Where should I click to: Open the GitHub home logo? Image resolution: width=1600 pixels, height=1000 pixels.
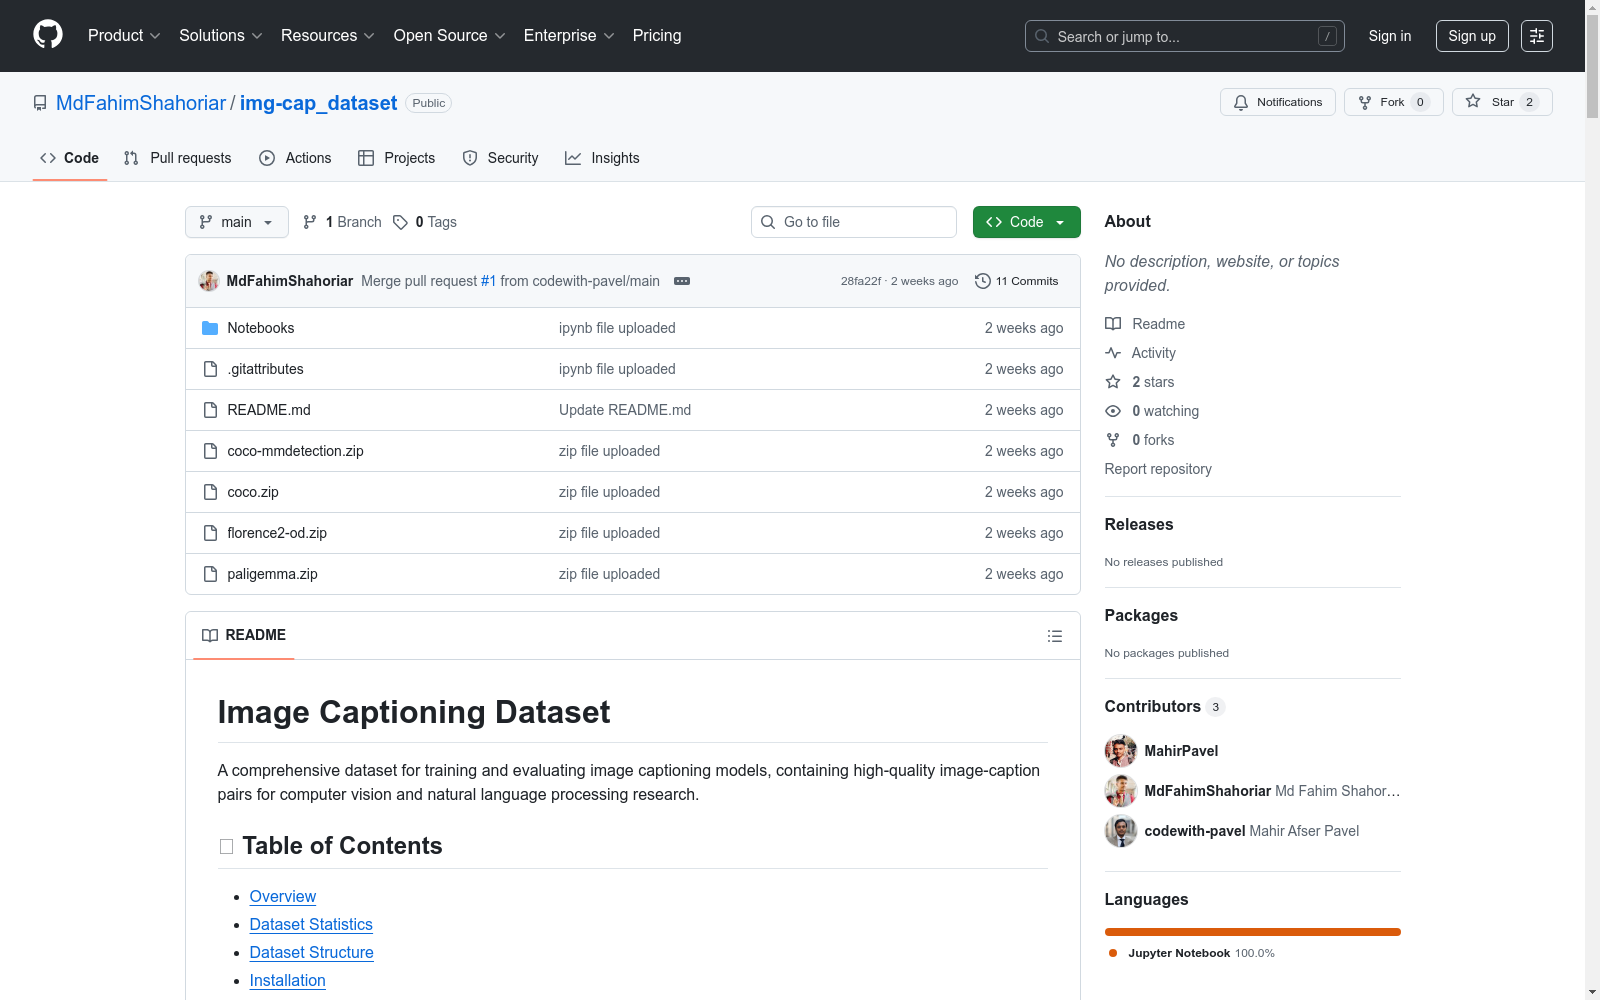click(x=48, y=35)
